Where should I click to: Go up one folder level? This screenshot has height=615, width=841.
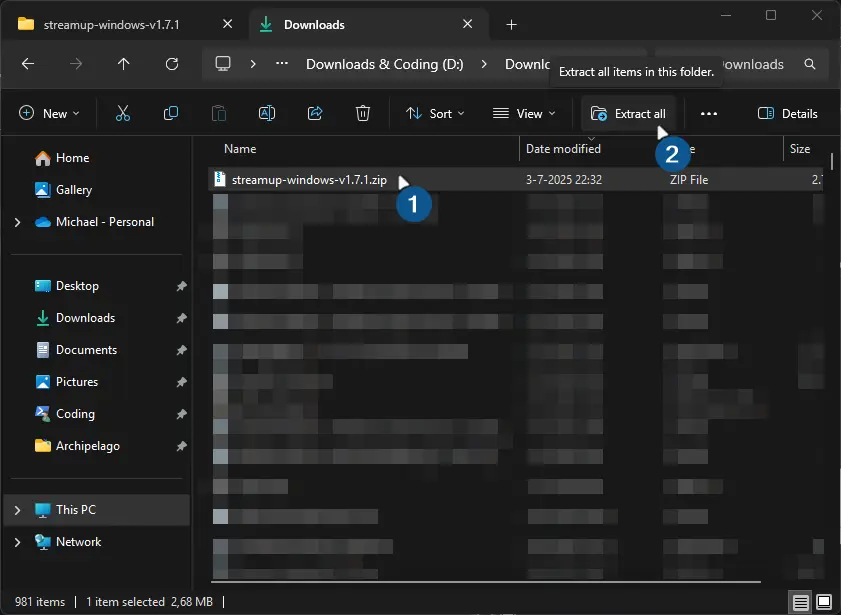(124, 64)
